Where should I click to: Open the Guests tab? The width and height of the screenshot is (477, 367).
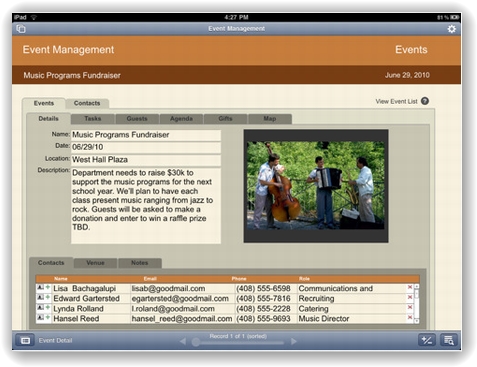click(137, 119)
